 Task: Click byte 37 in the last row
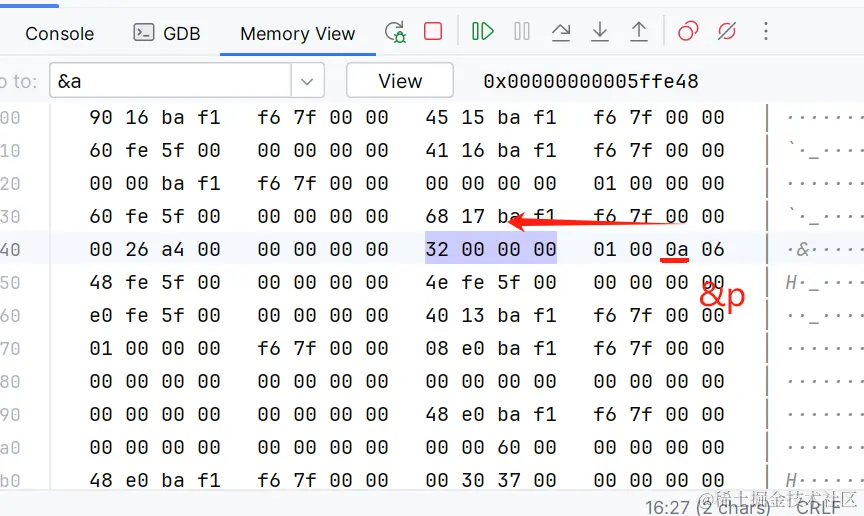click(x=509, y=480)
